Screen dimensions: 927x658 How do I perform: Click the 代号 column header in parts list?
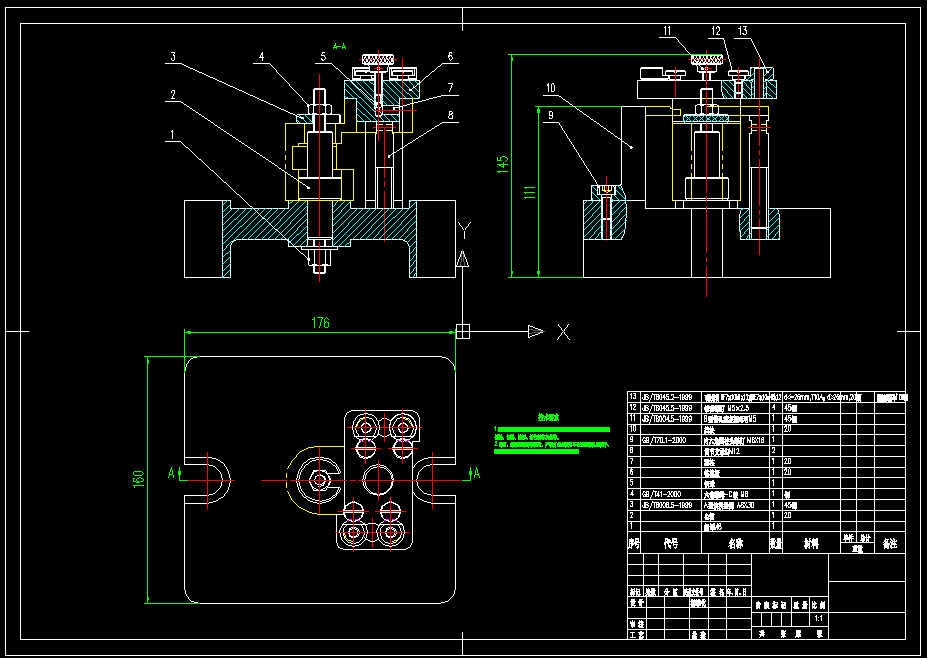[670, 544]
